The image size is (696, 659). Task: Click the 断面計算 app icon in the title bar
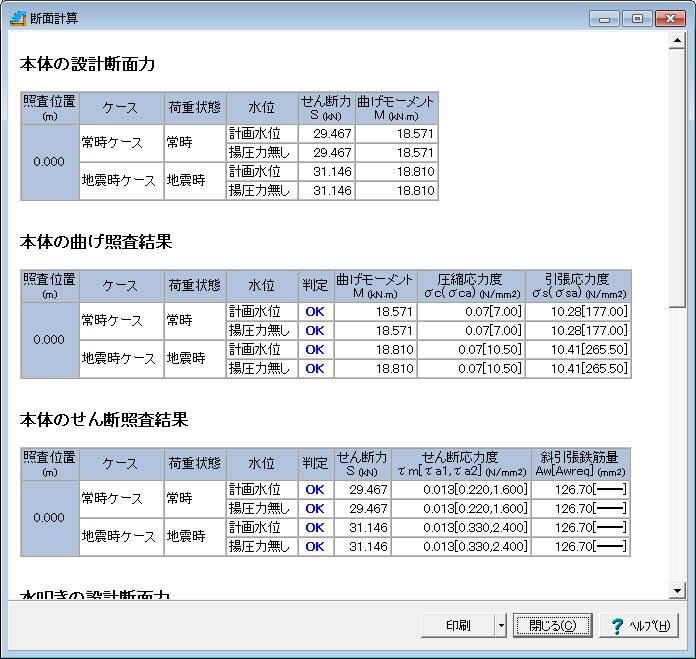17,18
